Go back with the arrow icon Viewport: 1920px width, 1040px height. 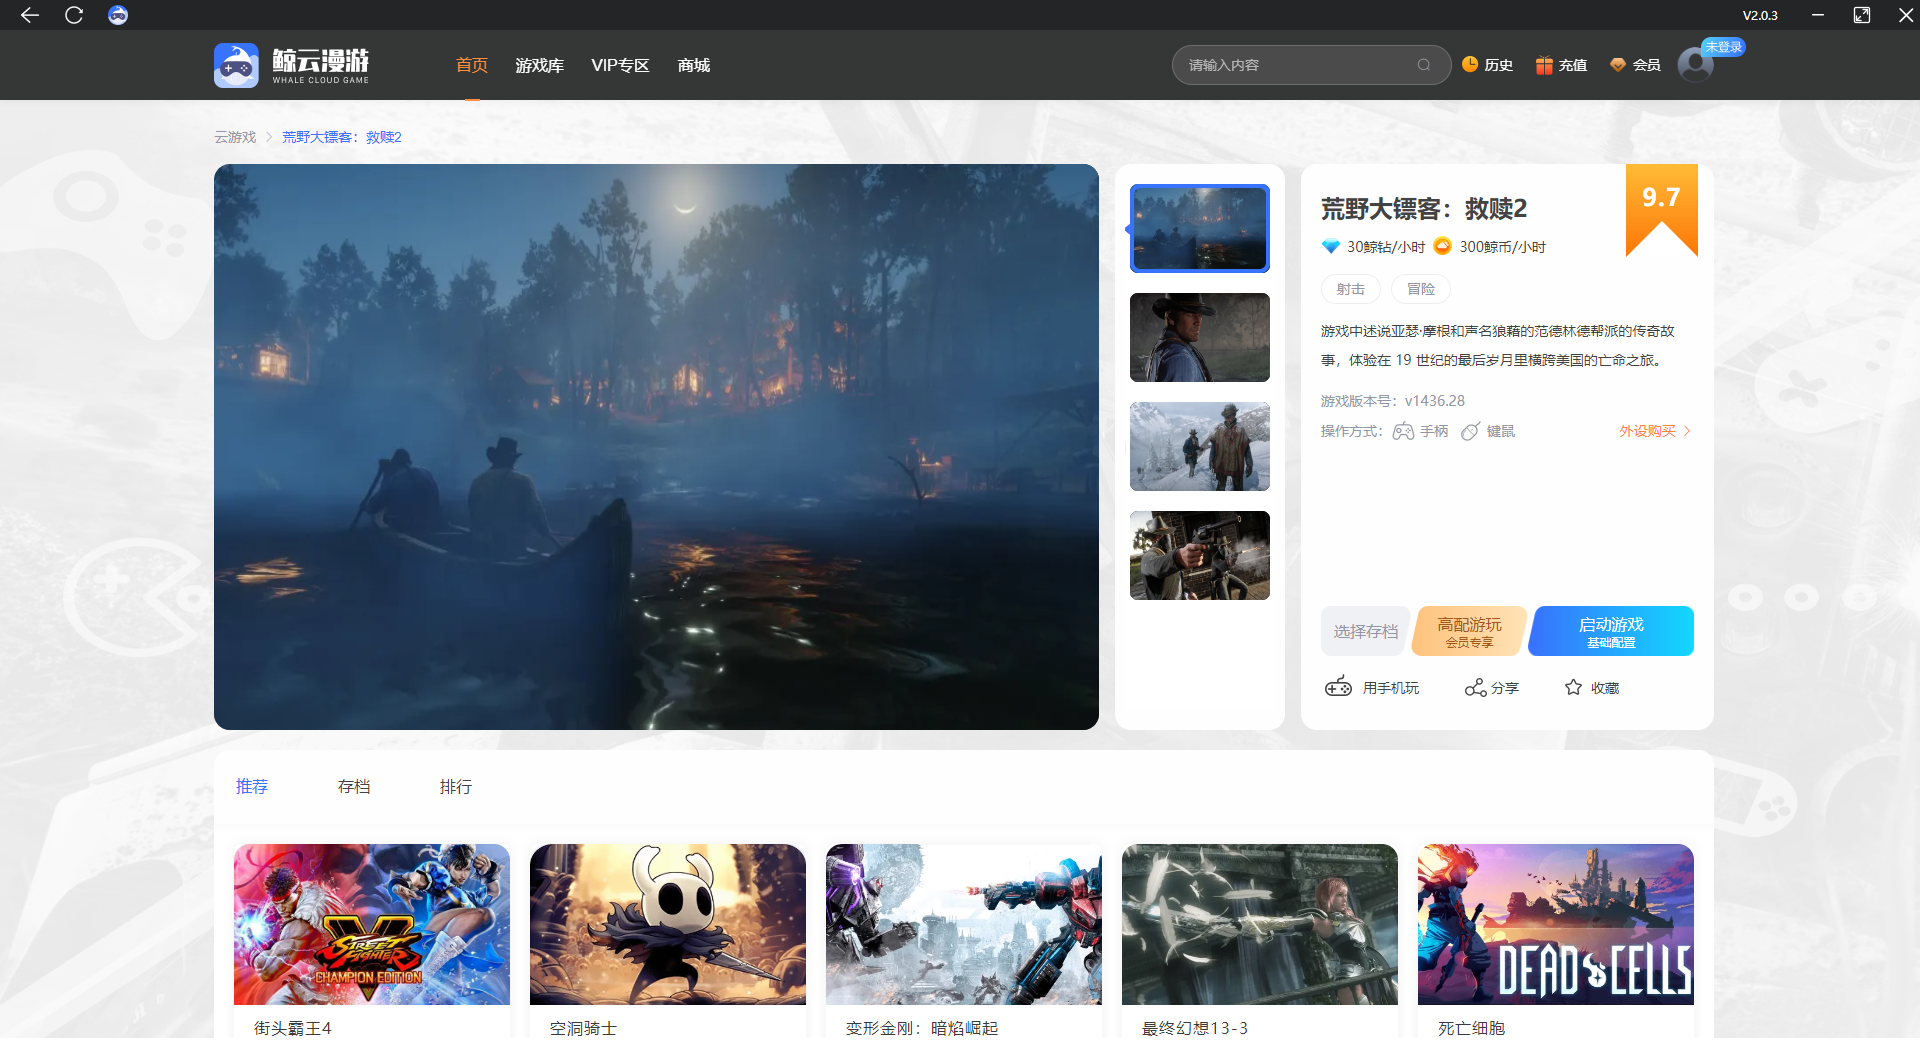click(30, 15)
